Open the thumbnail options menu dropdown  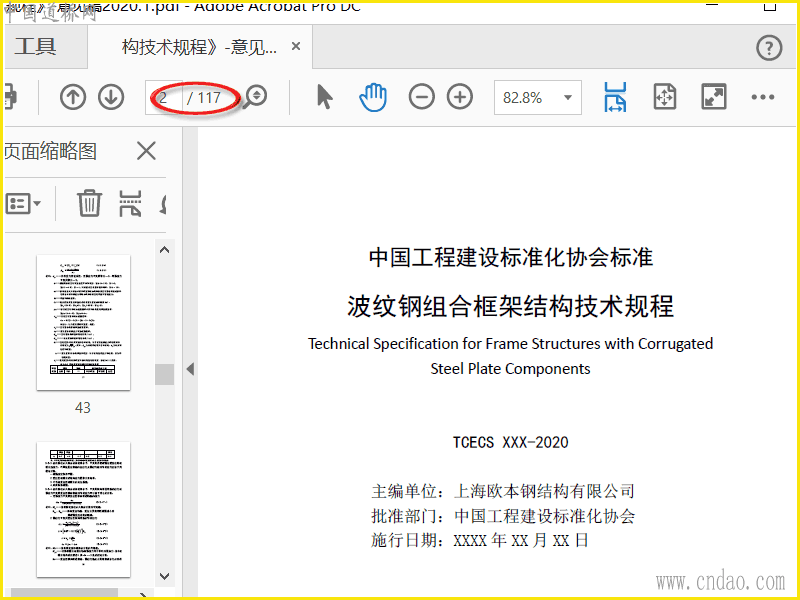point(23,204)
